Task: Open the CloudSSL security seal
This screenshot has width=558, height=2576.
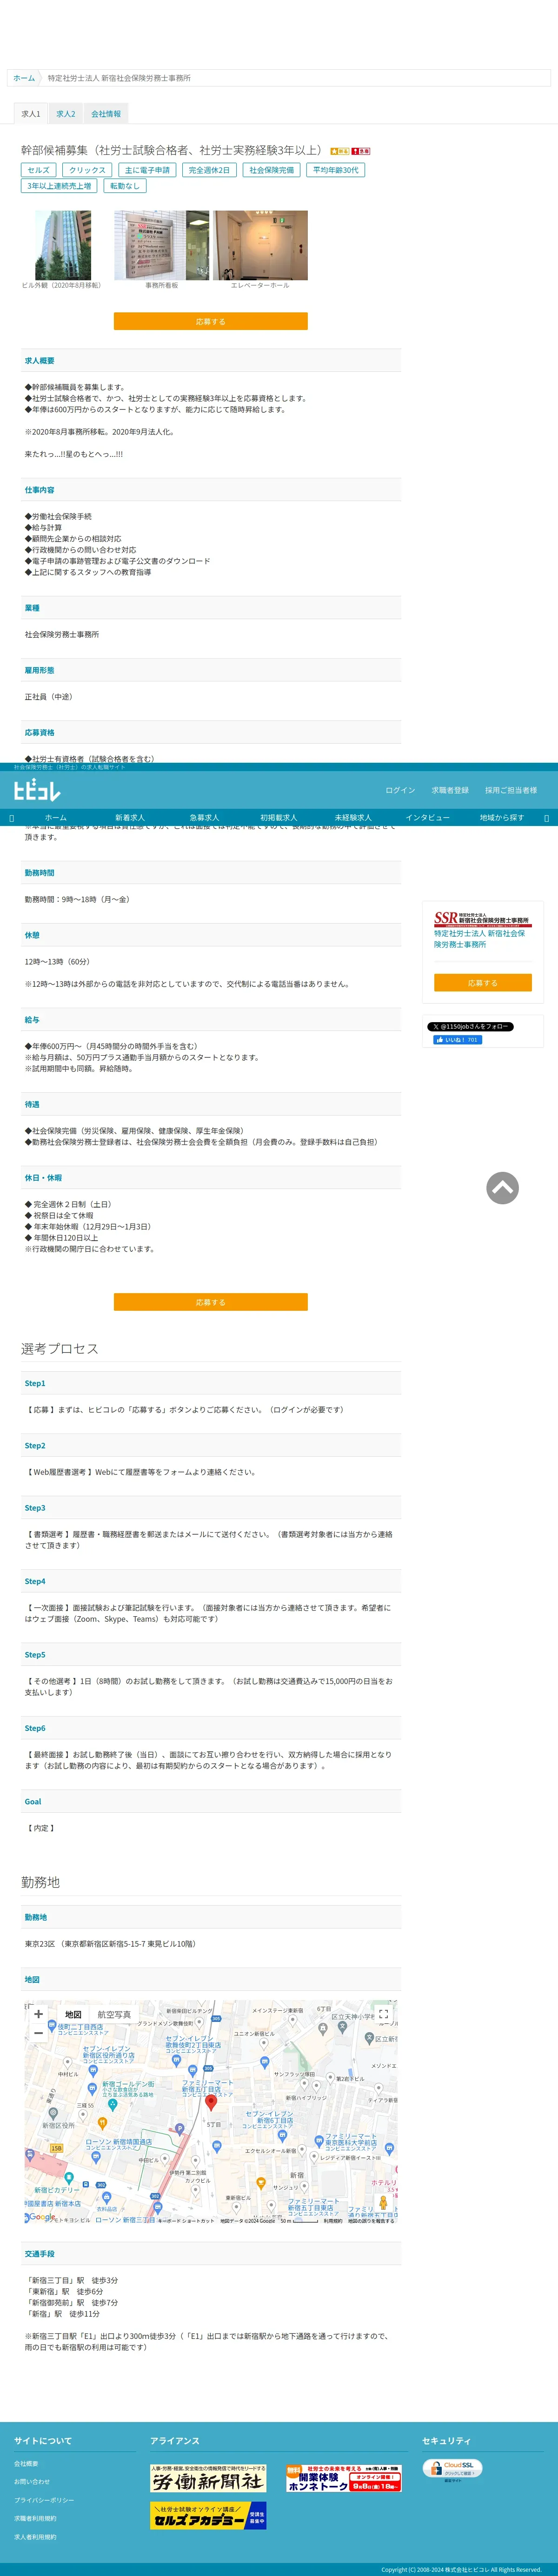Action: (453, 2469)
